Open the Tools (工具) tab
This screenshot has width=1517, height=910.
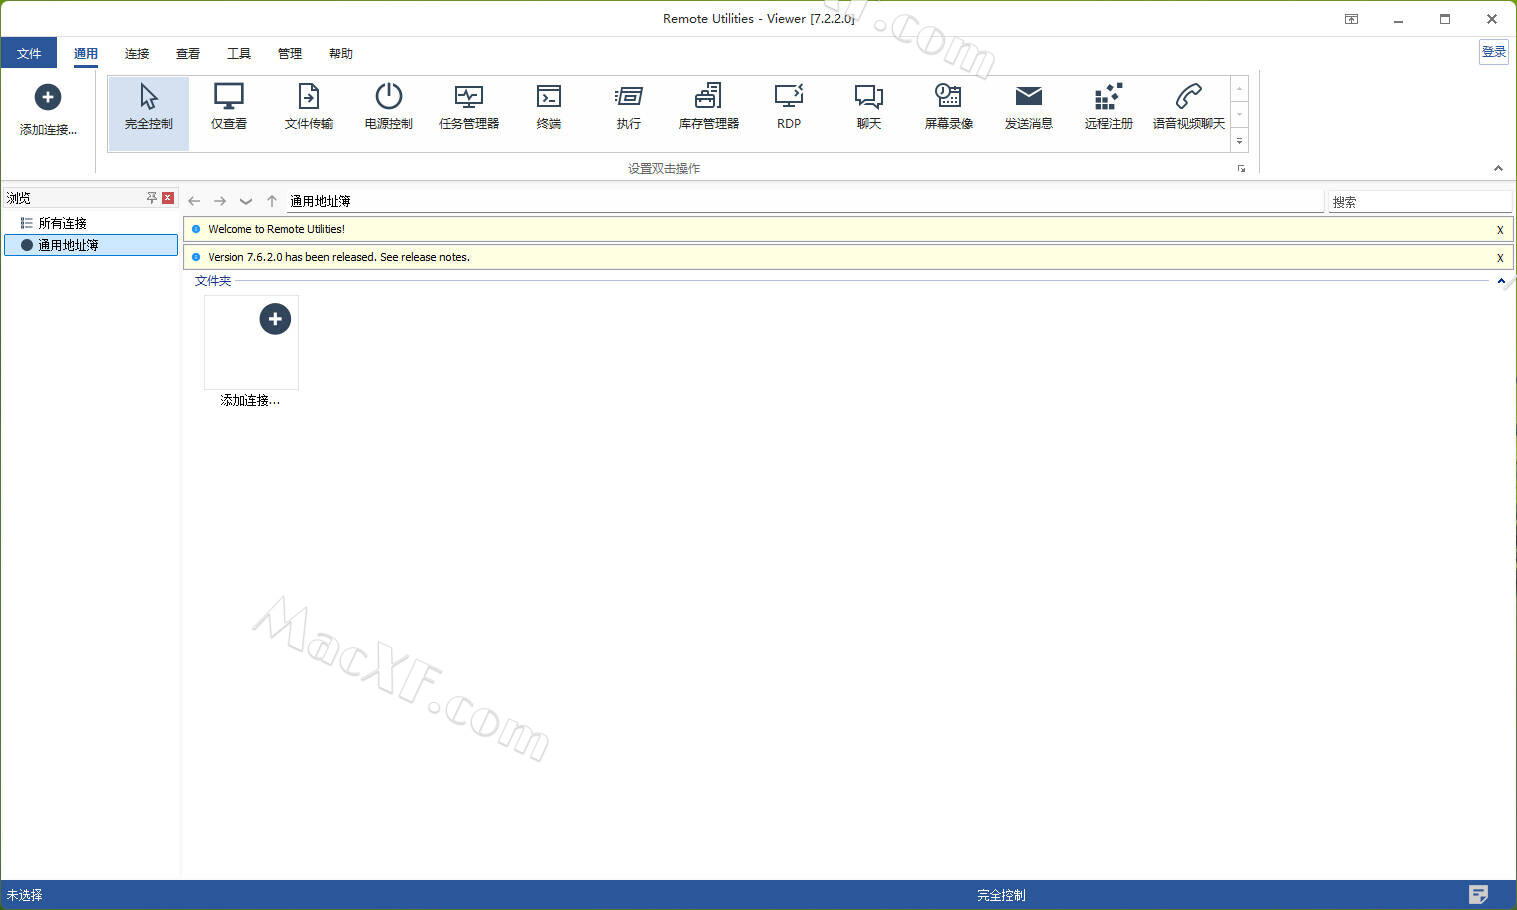(239, 53)
